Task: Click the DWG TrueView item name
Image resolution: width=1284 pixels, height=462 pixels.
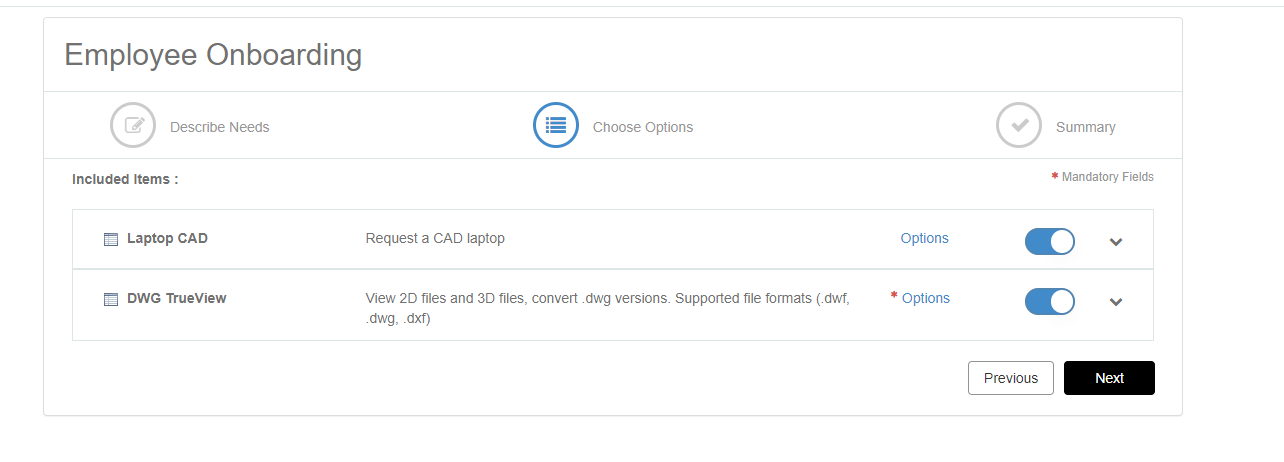Action: pyautogui.click(x=176, y=298)
